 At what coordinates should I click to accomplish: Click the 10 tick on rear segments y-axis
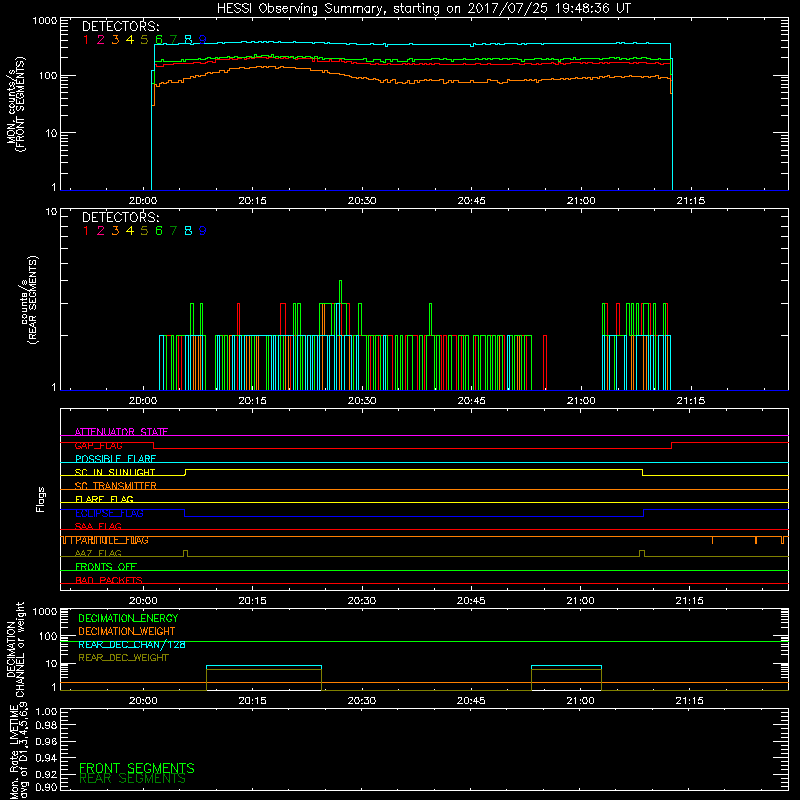click(52, 211)
